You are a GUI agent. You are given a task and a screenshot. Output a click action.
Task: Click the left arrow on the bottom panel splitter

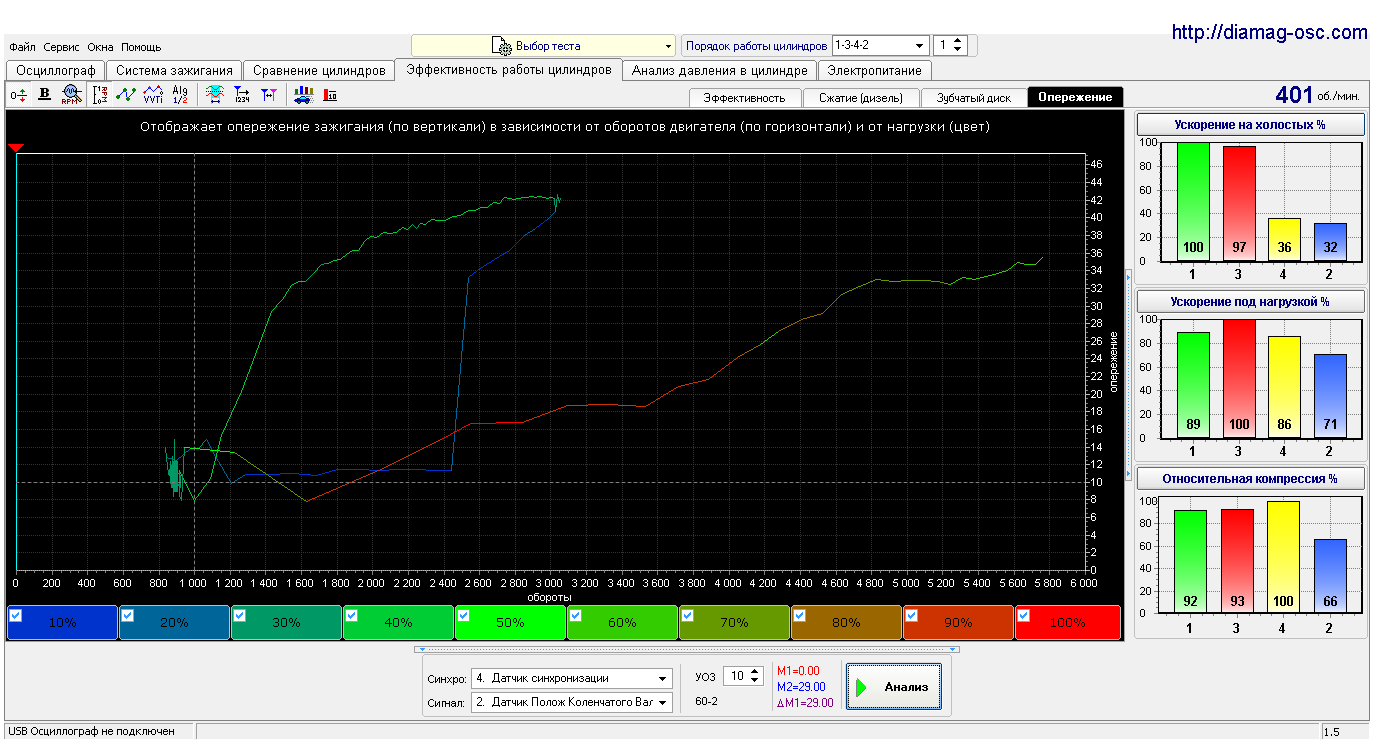(421, 650)
